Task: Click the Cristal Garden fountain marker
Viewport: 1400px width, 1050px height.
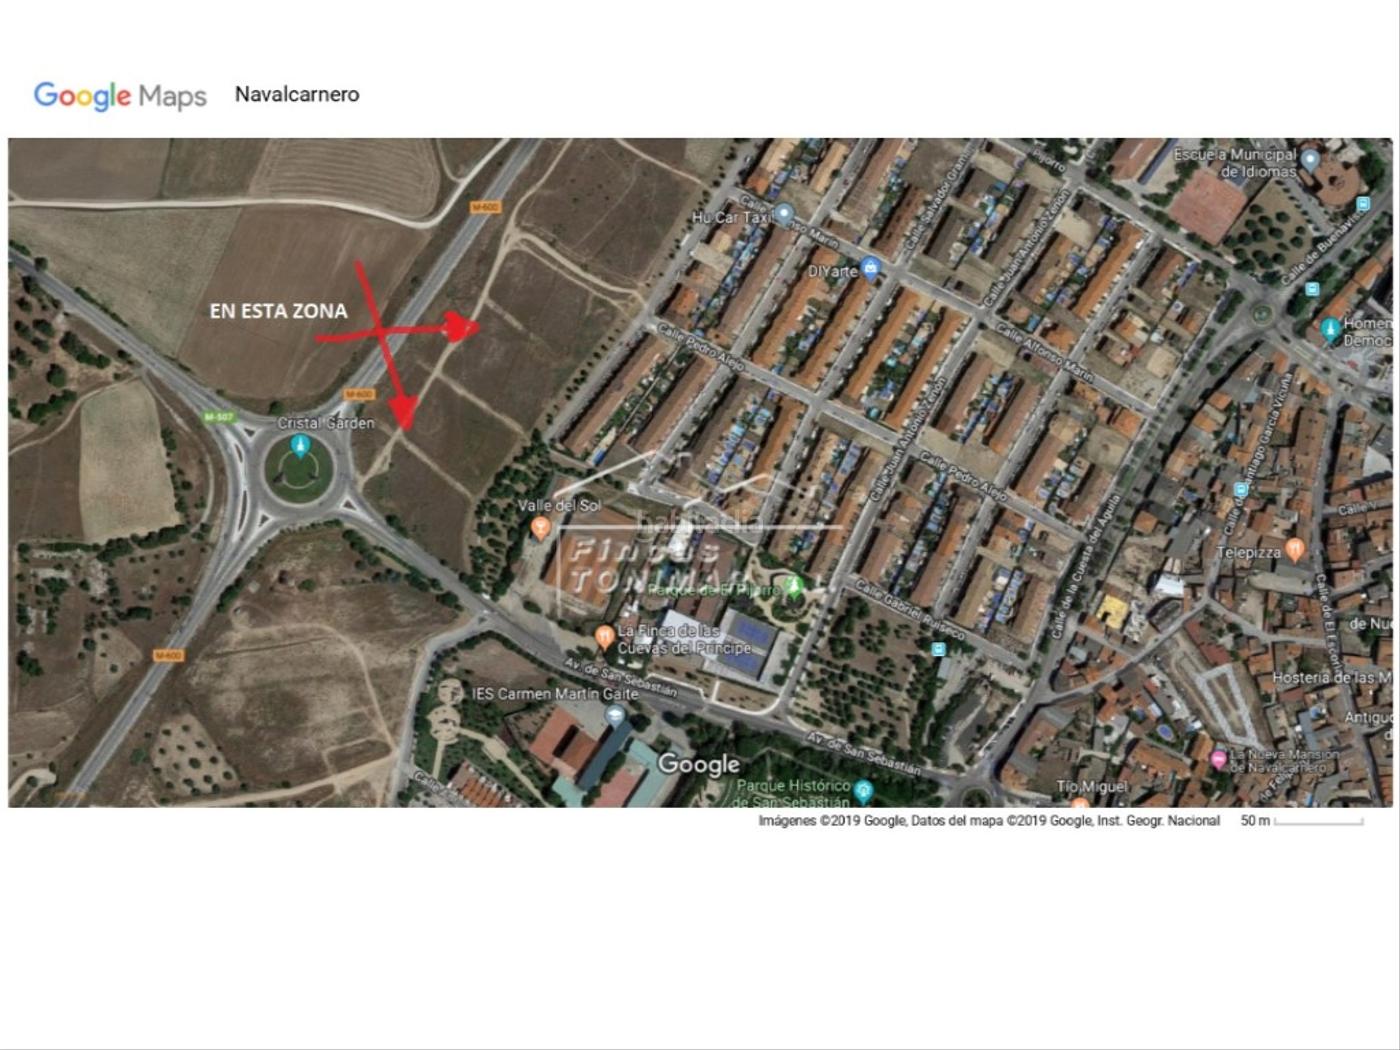Action: pos(299,446)
